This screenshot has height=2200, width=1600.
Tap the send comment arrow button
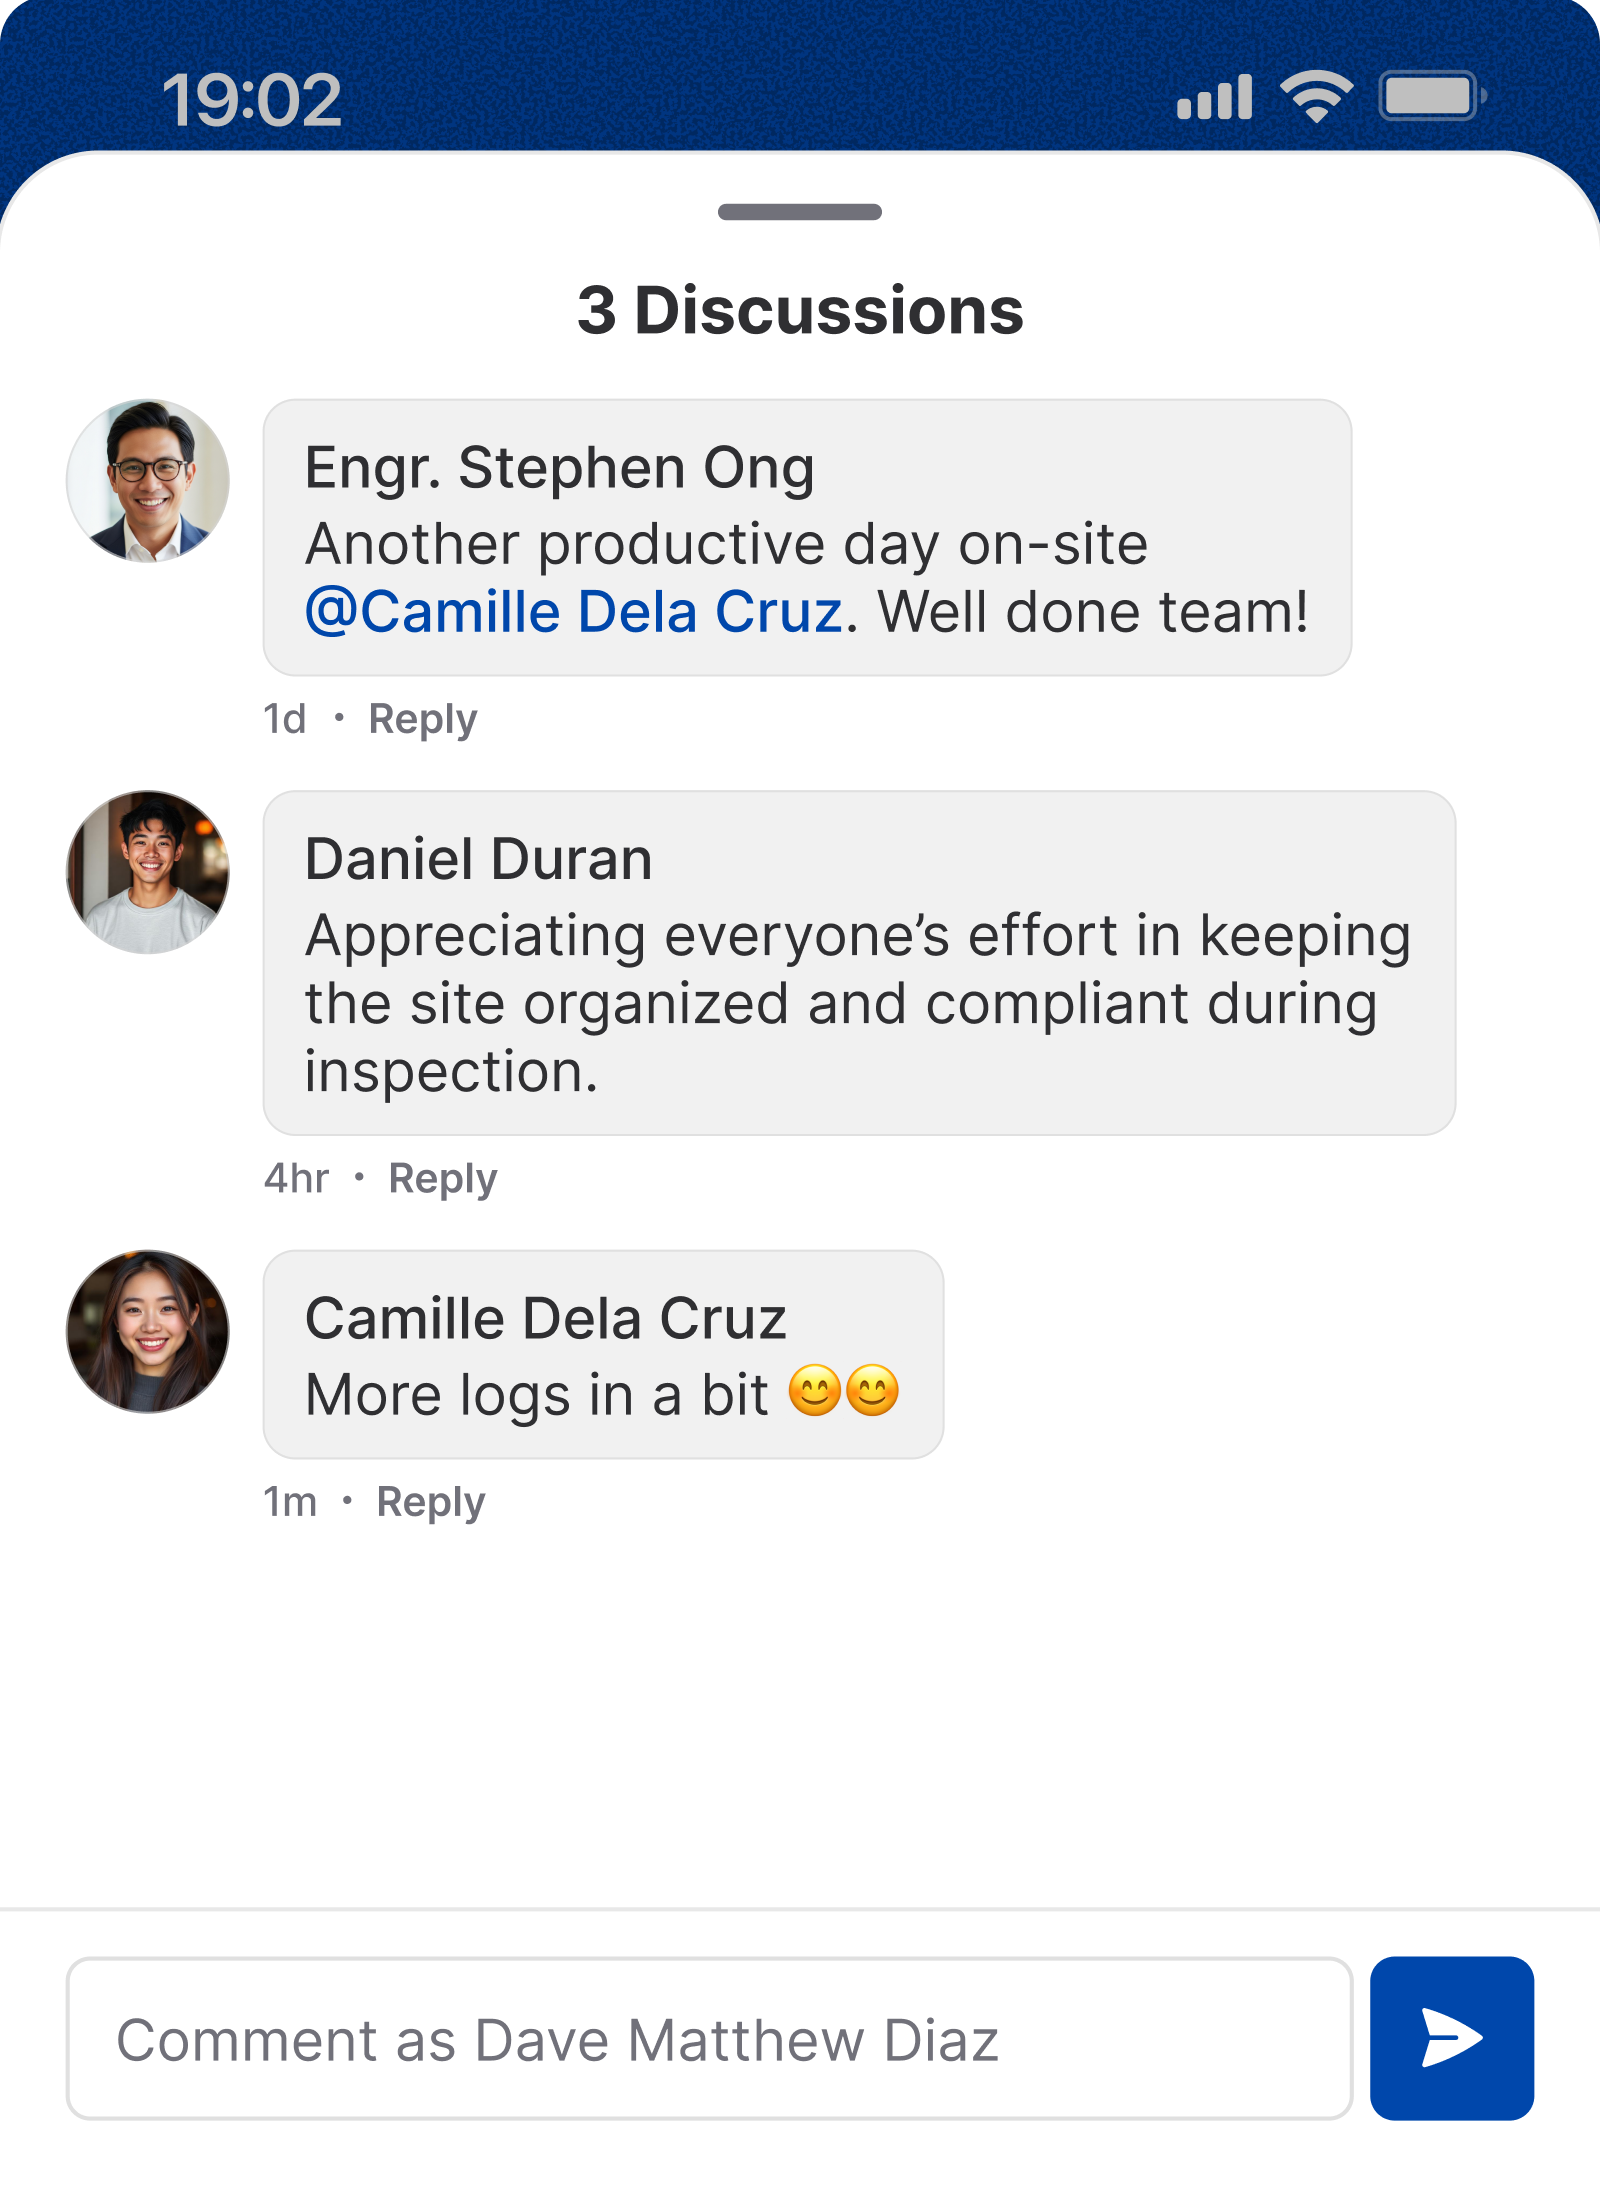pyautogui.click(x=1451, y=2038)
